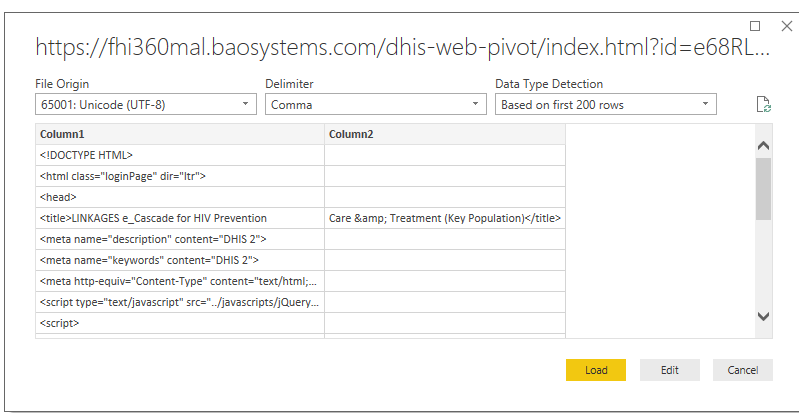Select the <head> cell in Column1
This screenshot has height=413, width=799.
(180, 197)
